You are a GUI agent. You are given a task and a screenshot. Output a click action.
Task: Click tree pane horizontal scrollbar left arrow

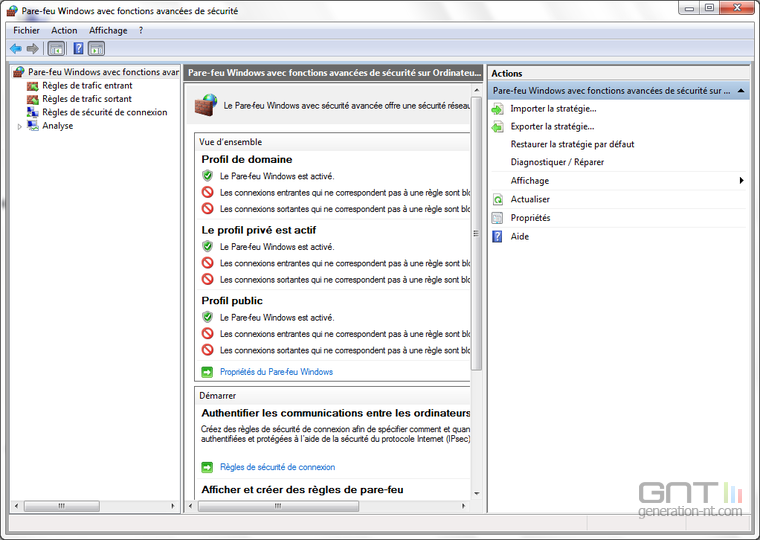[16, 506]
